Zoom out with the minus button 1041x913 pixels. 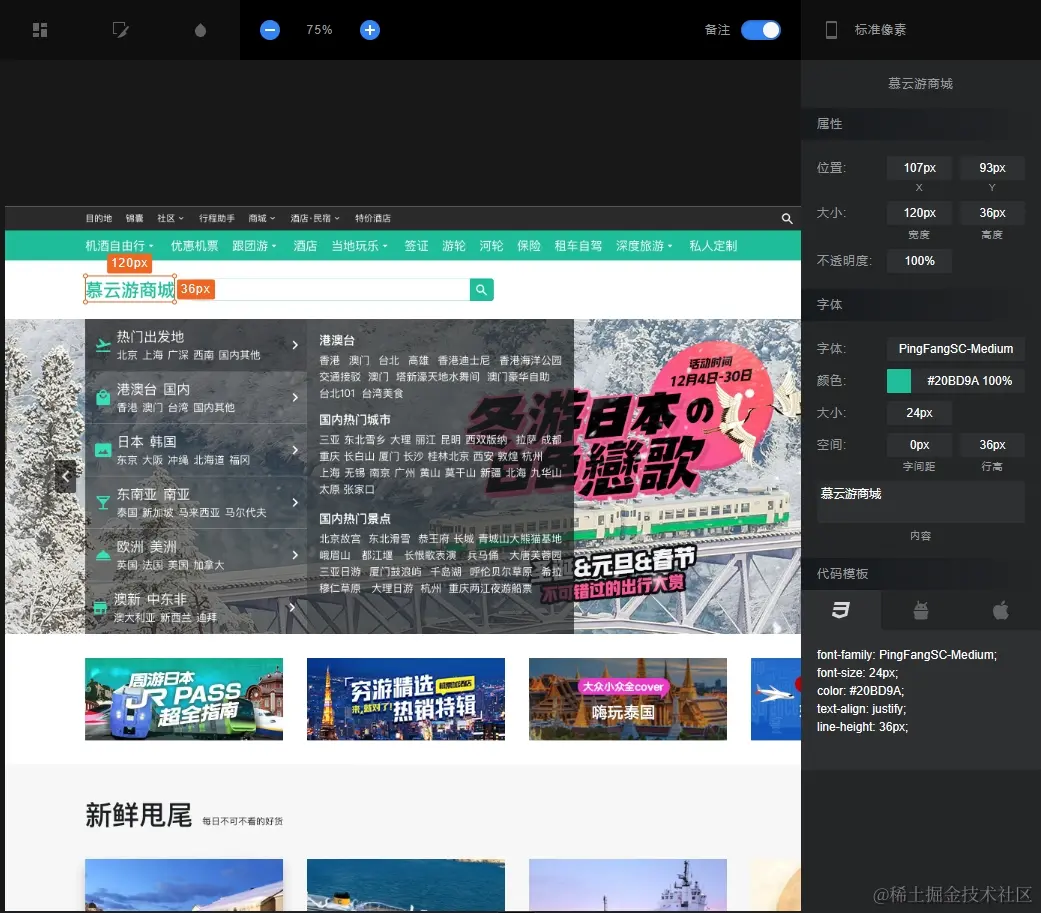point(270,30)
